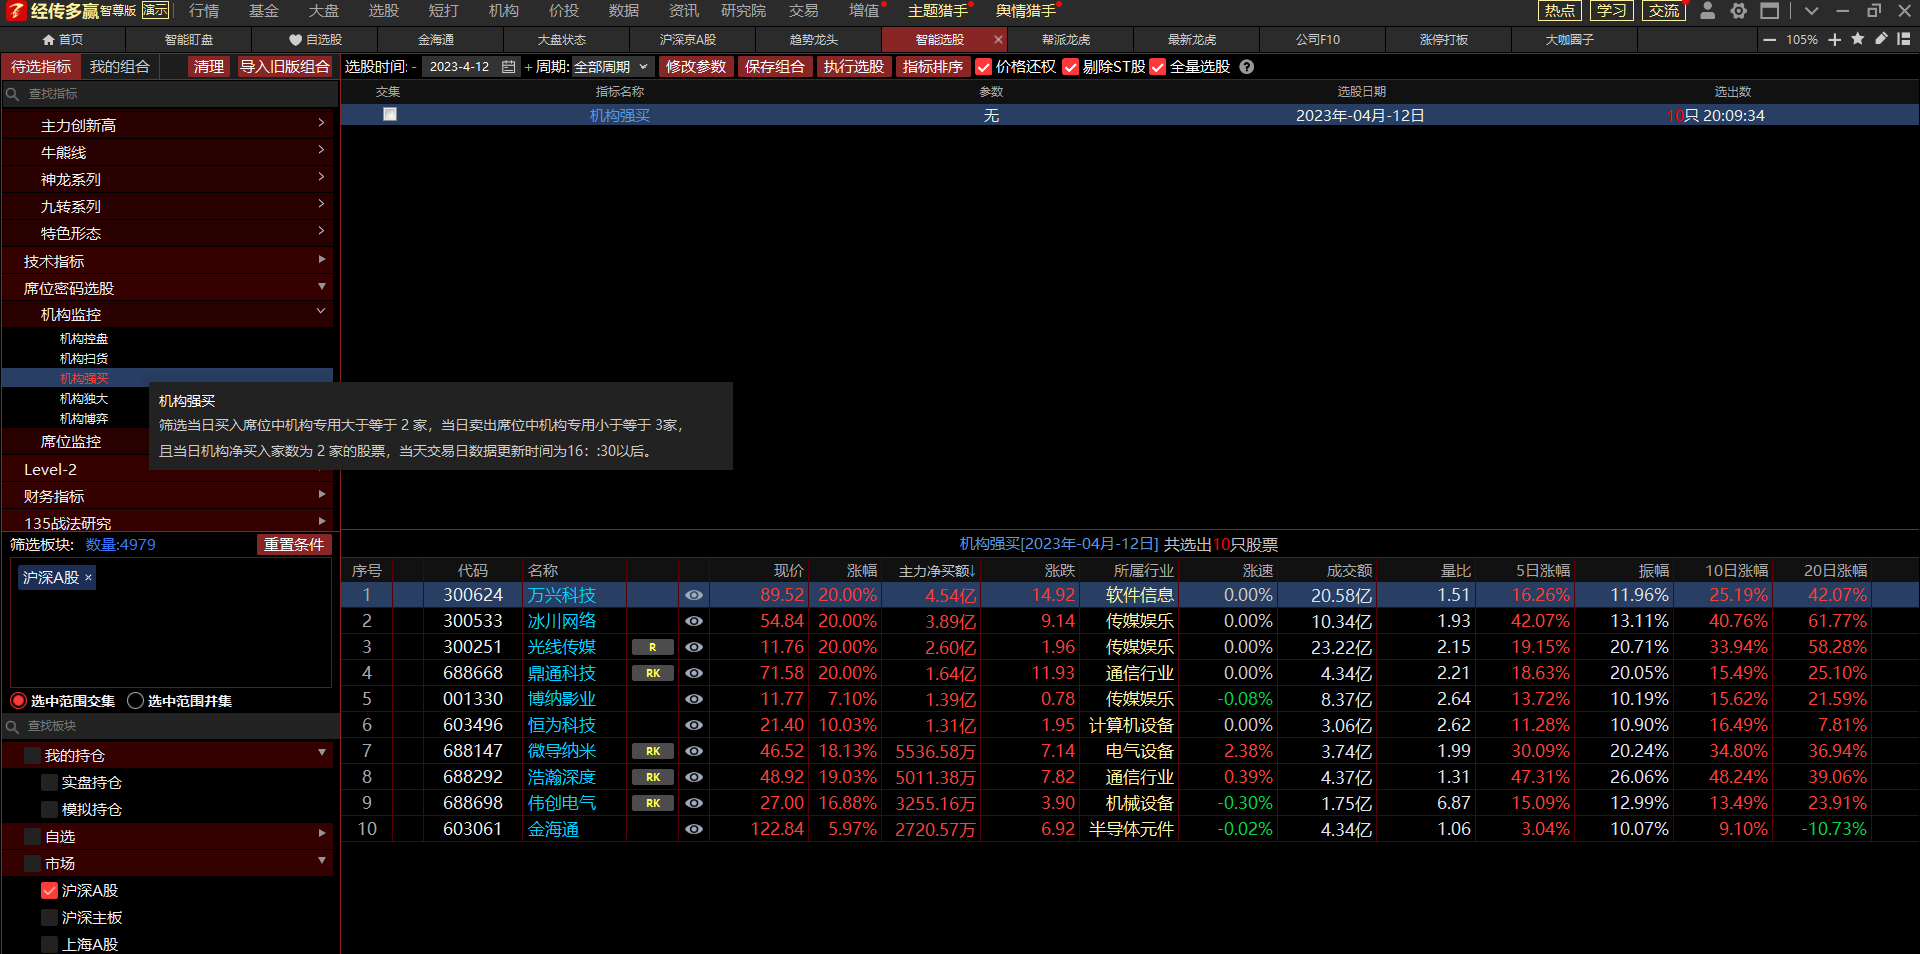Expand the 自选 block group
Screen dimensions: 1920x954
tap(322, 833)
